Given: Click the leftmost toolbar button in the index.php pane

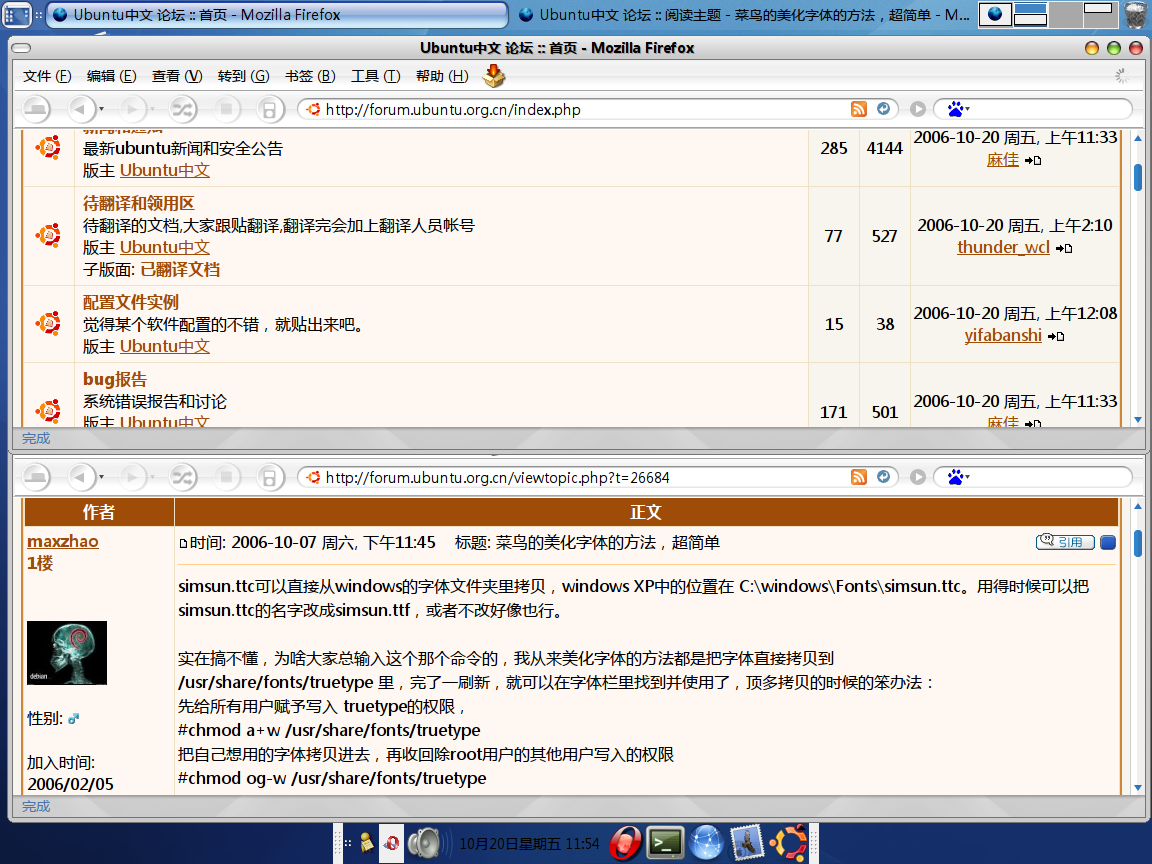Looking at the screenshot, I should click(36, 109).
